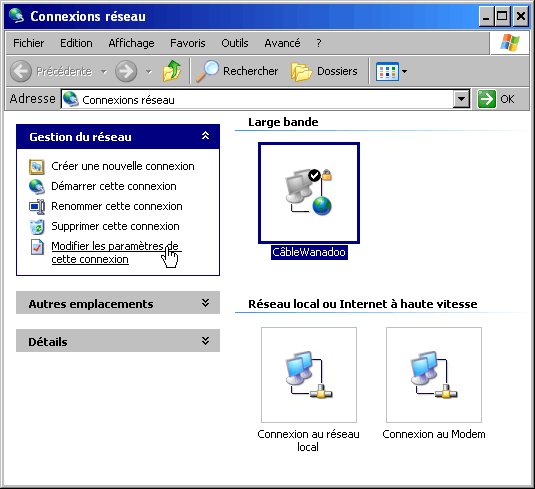Image resolution: width=535 pixels, height=489 pixels.
Task: Open the Avancé menu
Action: [x=282, y=43]
